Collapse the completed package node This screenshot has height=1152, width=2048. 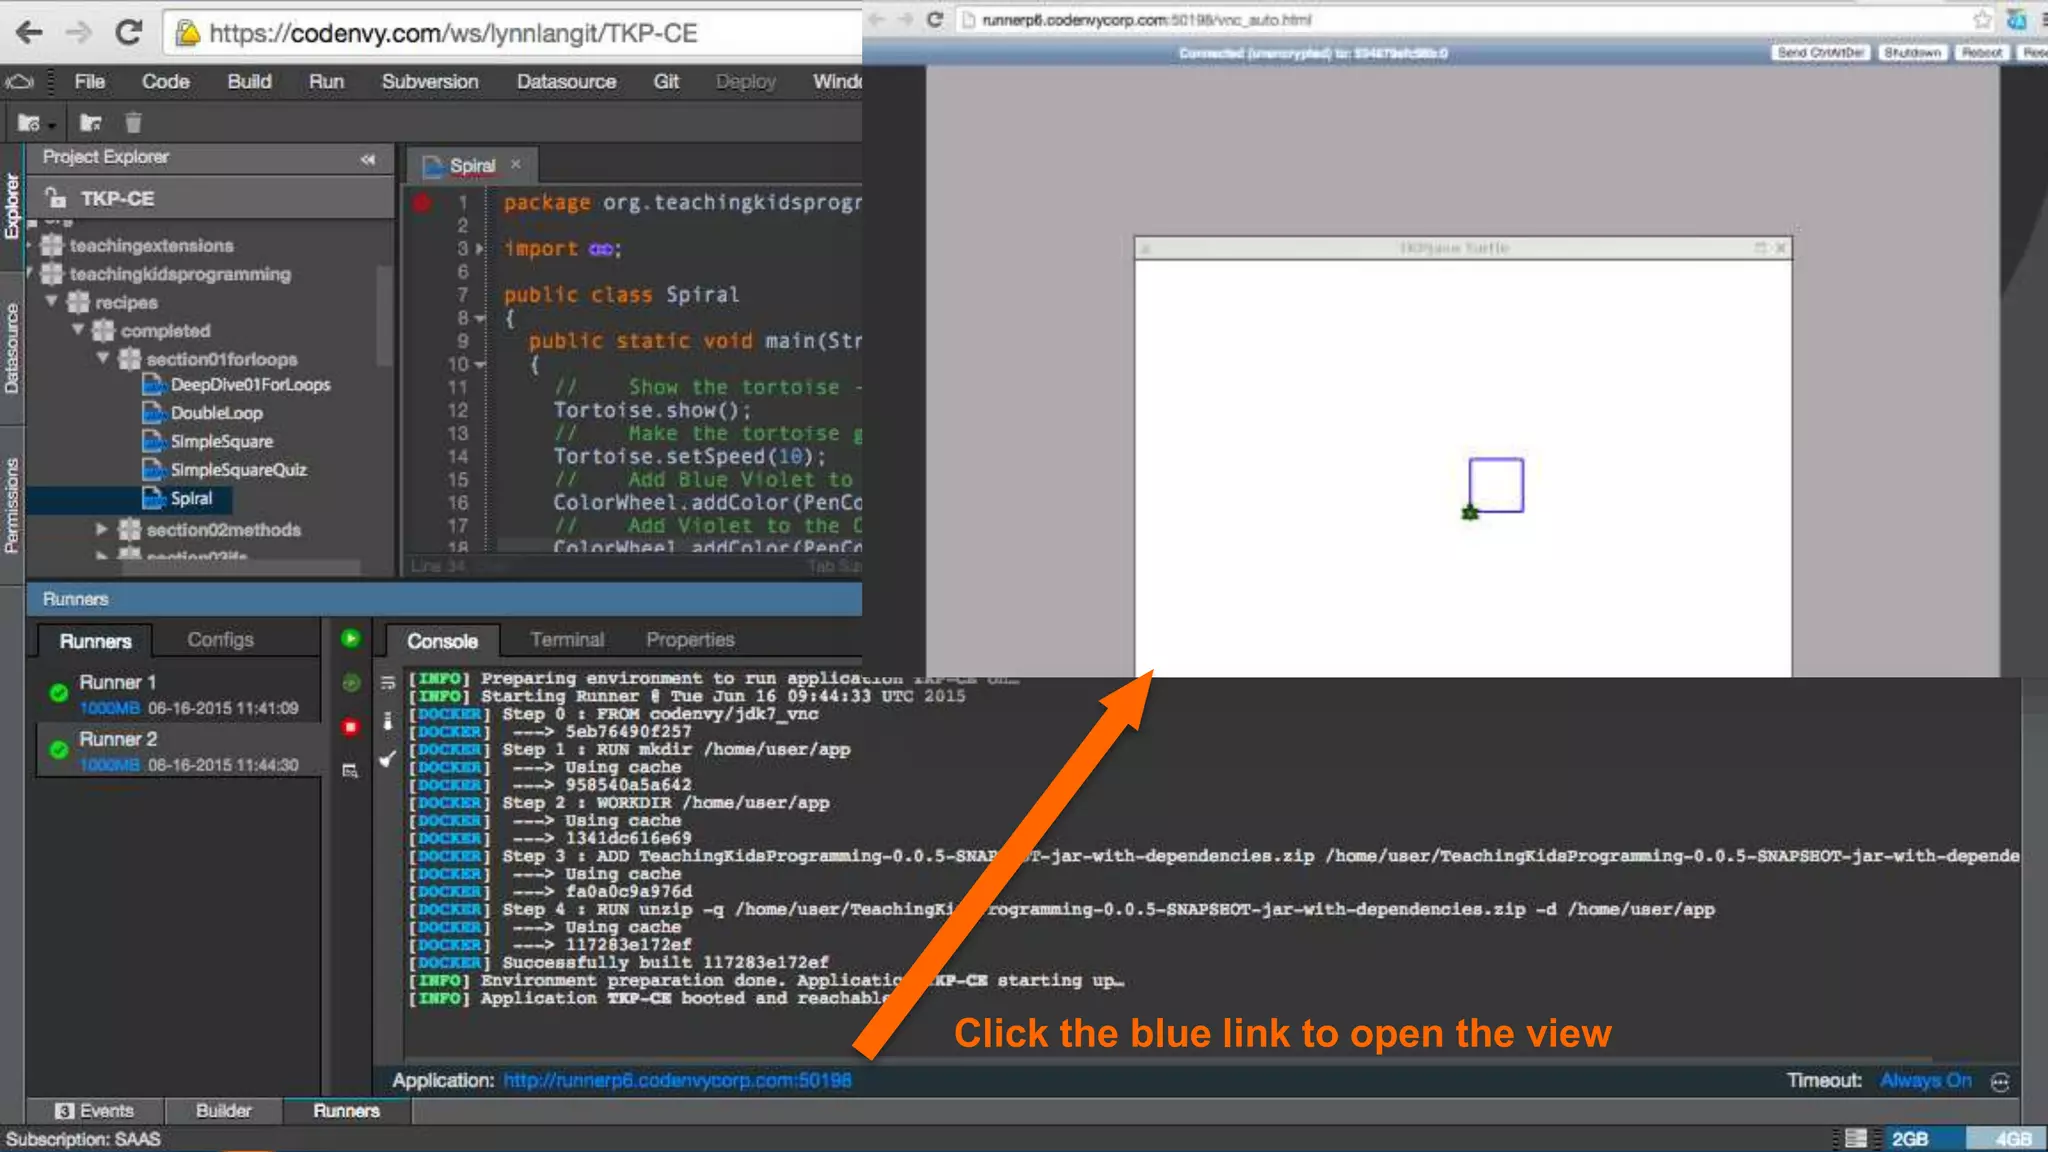(77, 329)
